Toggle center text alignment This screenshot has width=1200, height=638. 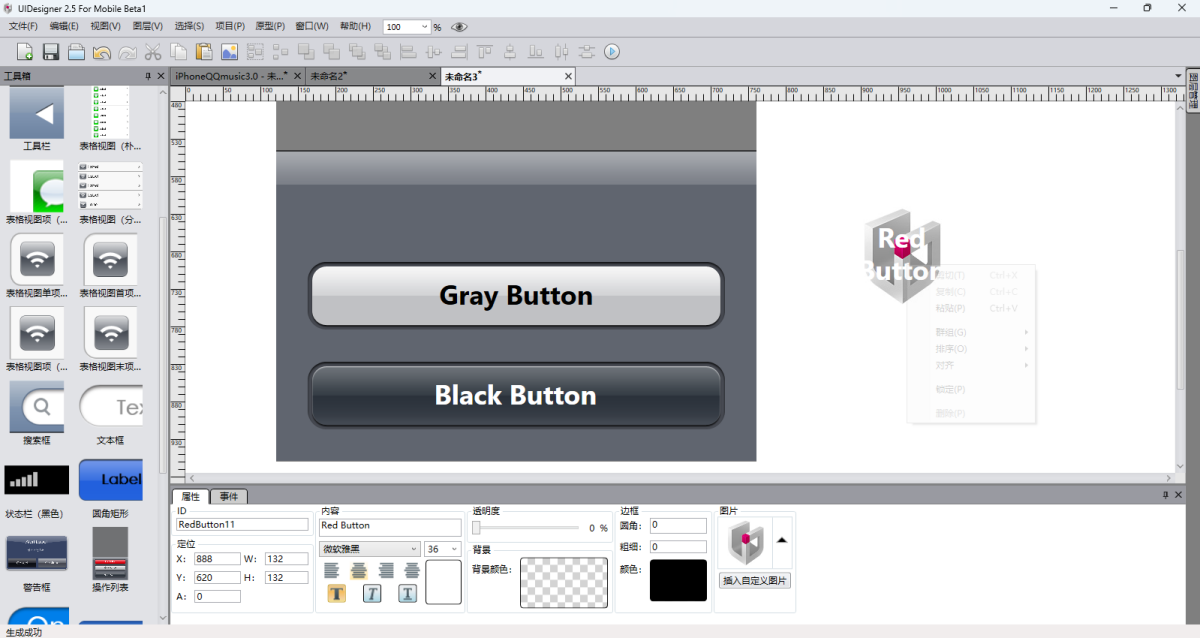point(359,570)
